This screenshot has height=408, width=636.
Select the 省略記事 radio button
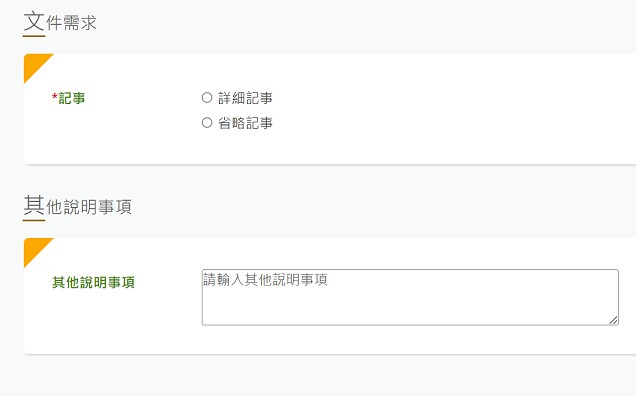point(207,123)
